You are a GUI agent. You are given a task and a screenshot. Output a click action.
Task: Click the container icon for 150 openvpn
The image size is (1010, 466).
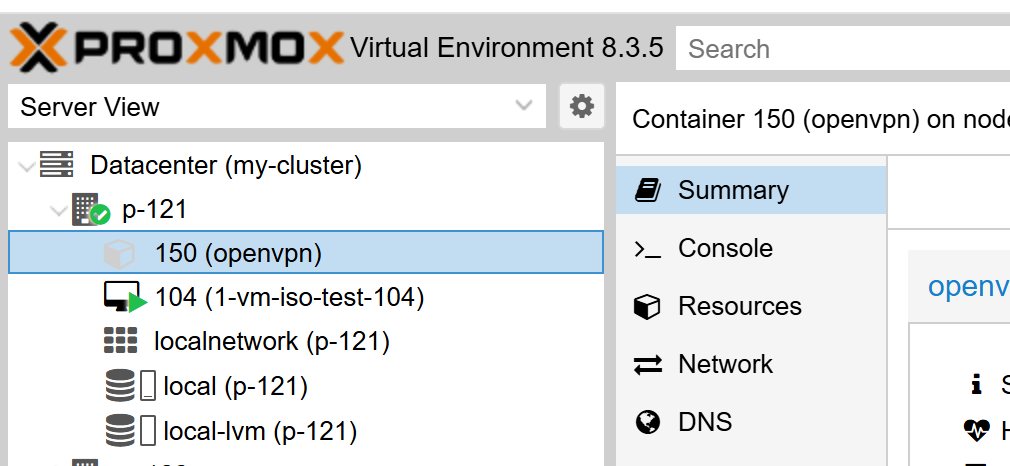(x=119, y=253)
